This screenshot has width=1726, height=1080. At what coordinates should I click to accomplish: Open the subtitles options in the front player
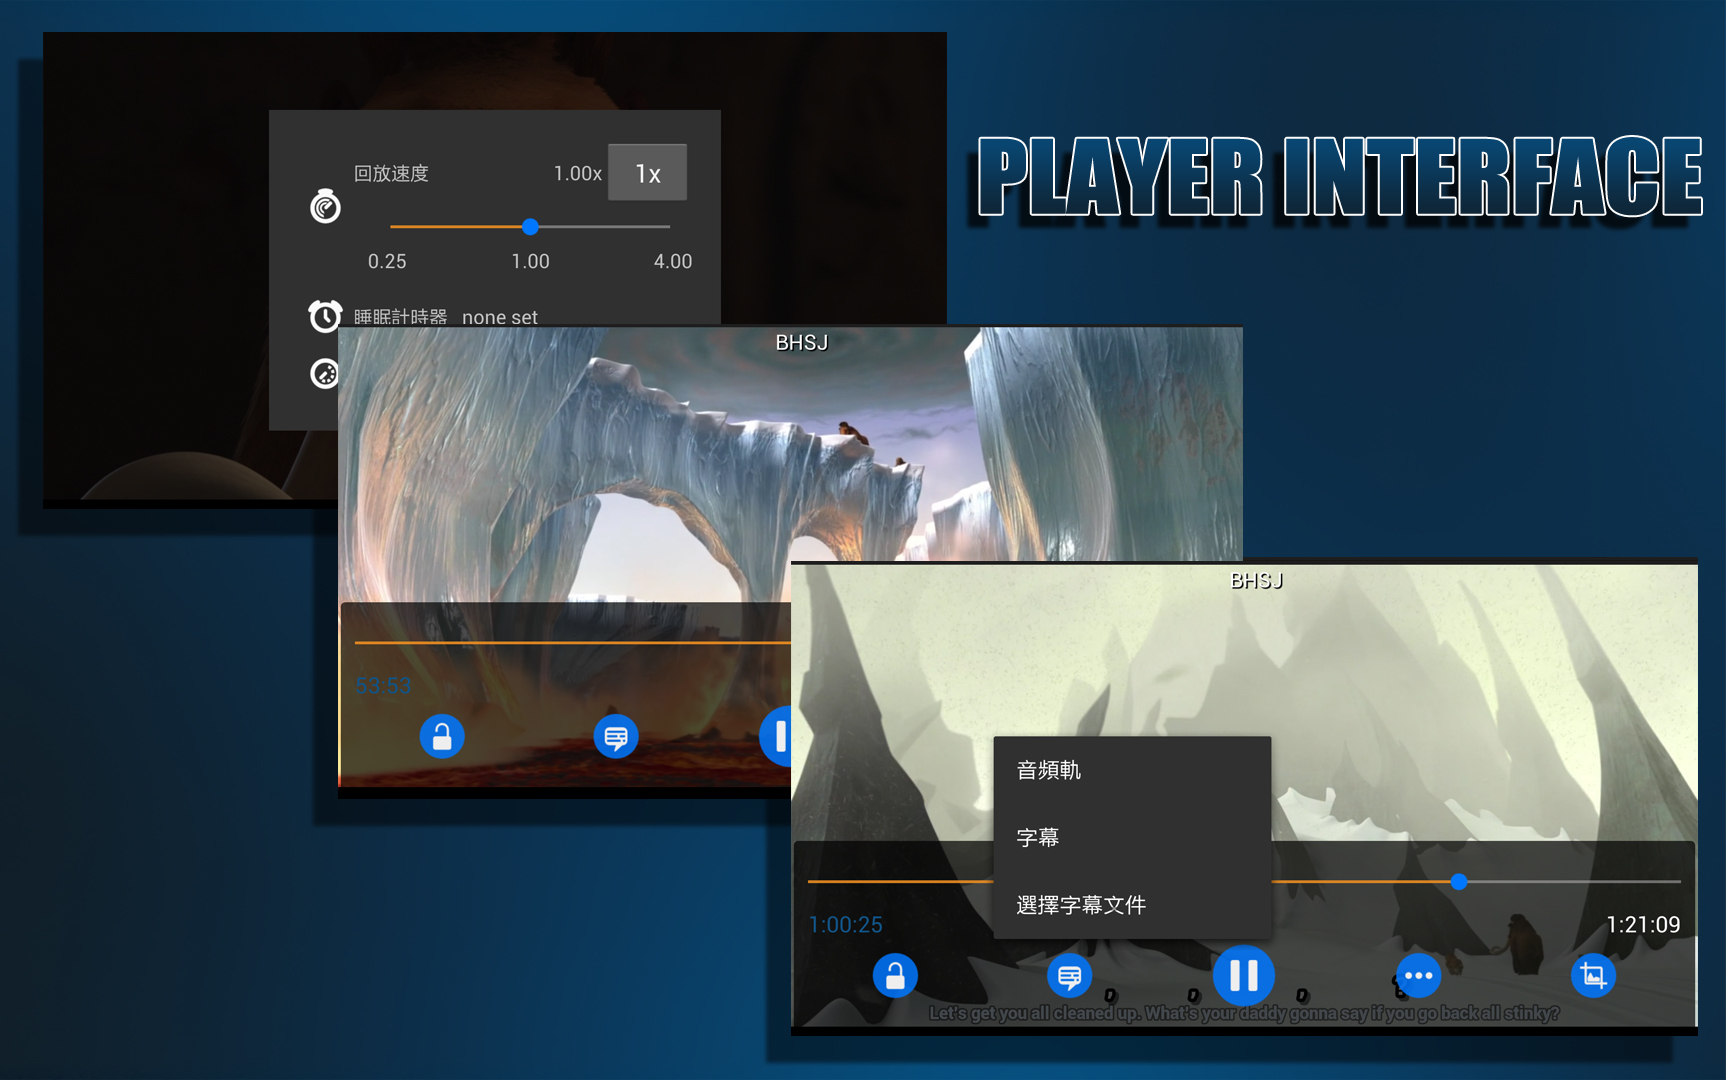(1069, 975)
